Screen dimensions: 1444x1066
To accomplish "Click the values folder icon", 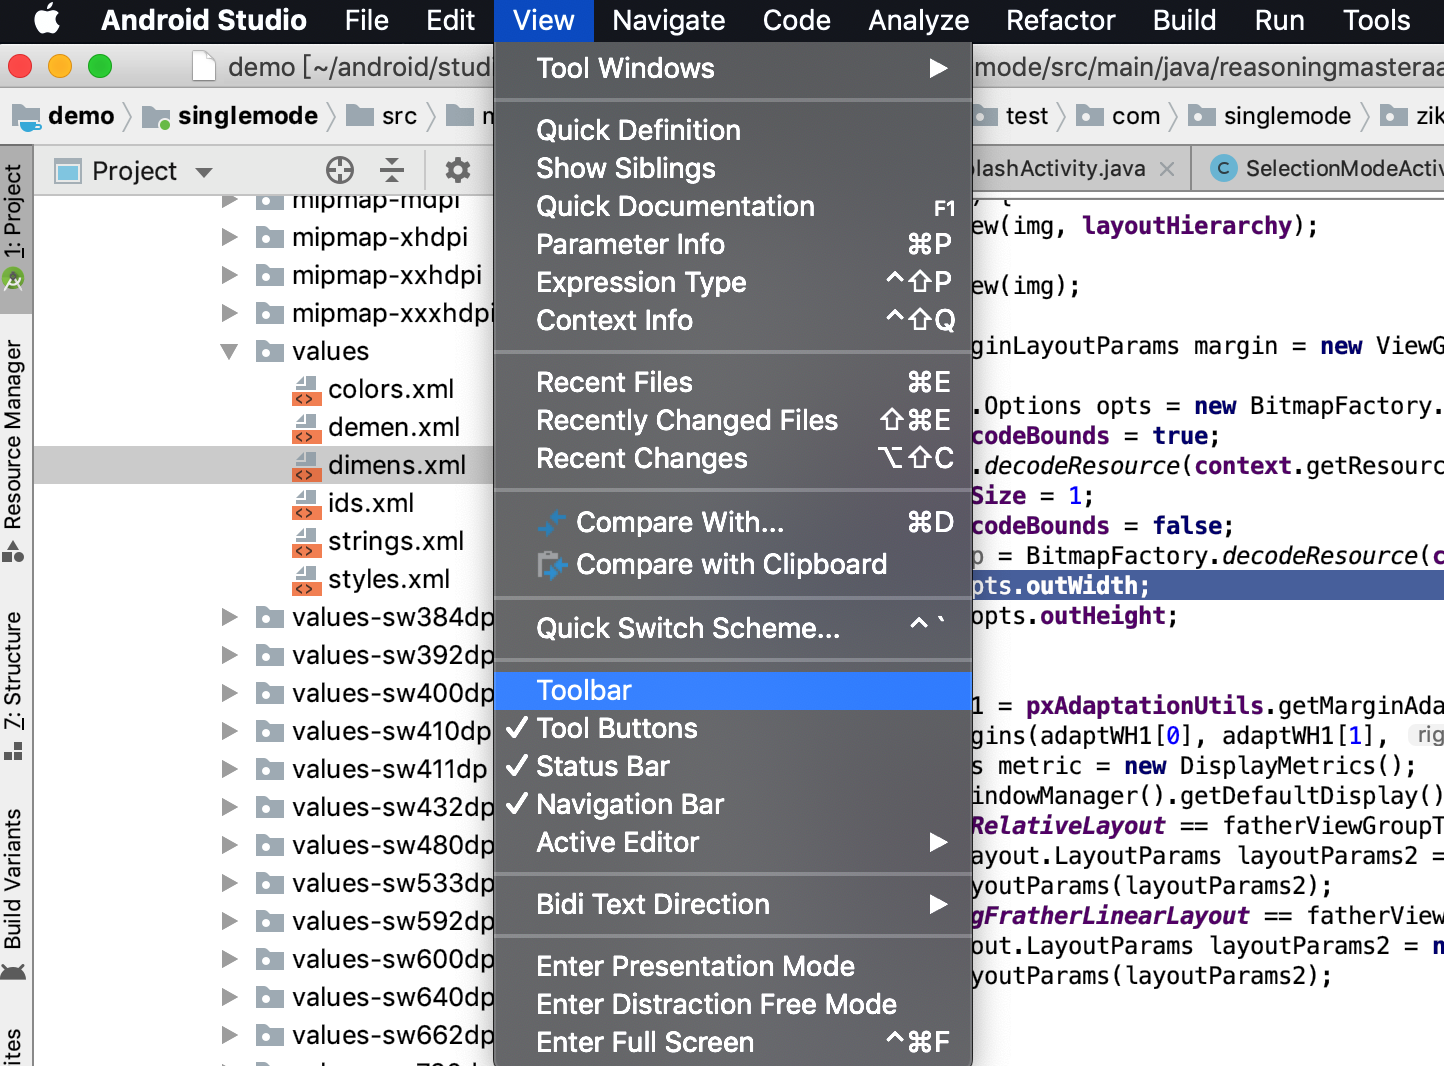I will pos(269,351).
